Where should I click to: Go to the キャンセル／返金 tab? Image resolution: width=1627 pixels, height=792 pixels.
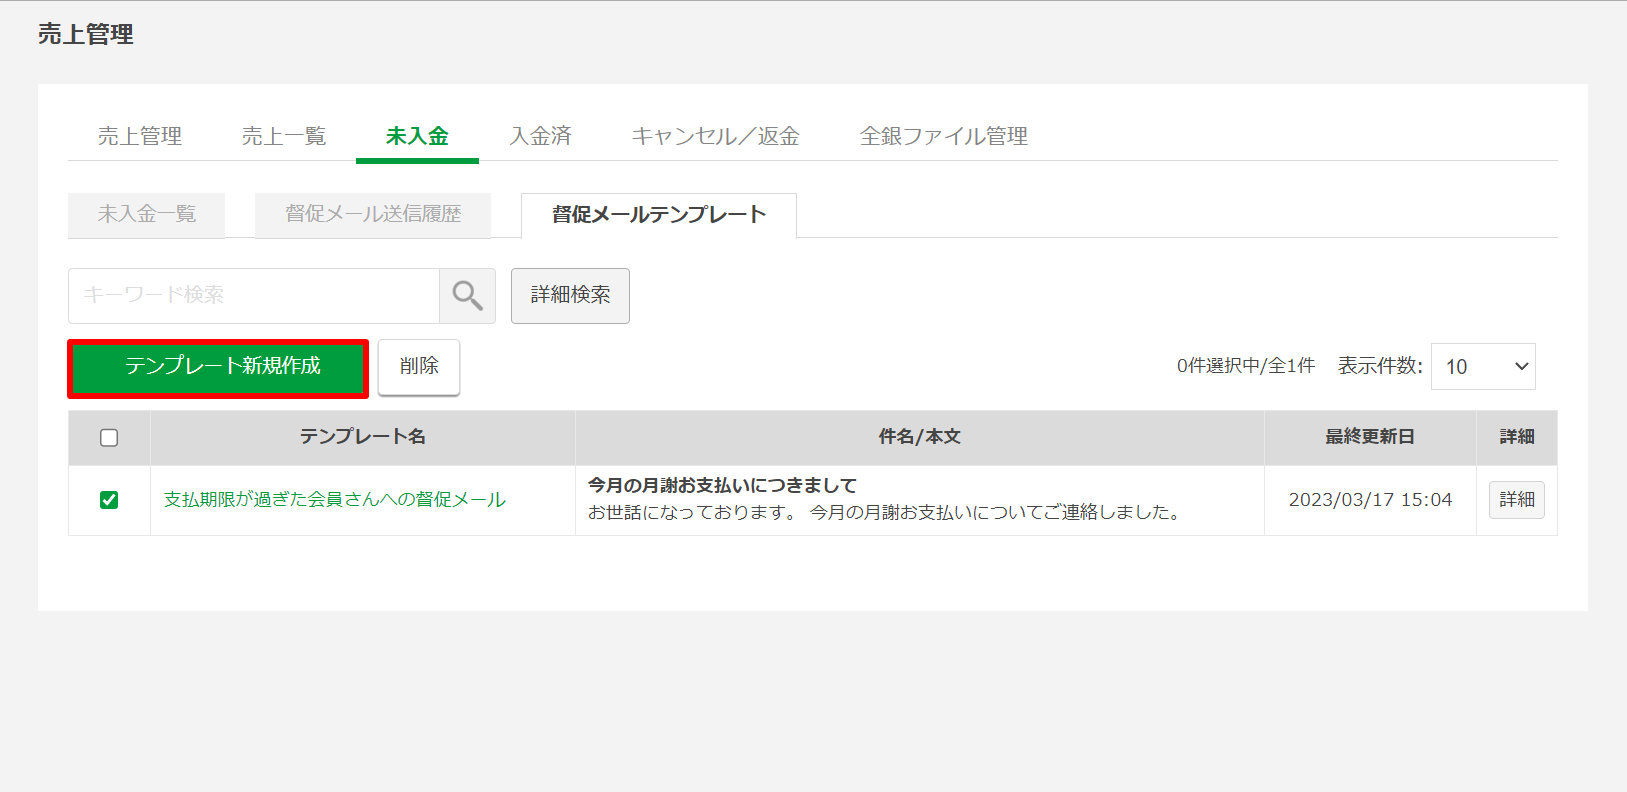tap(715, 136)
